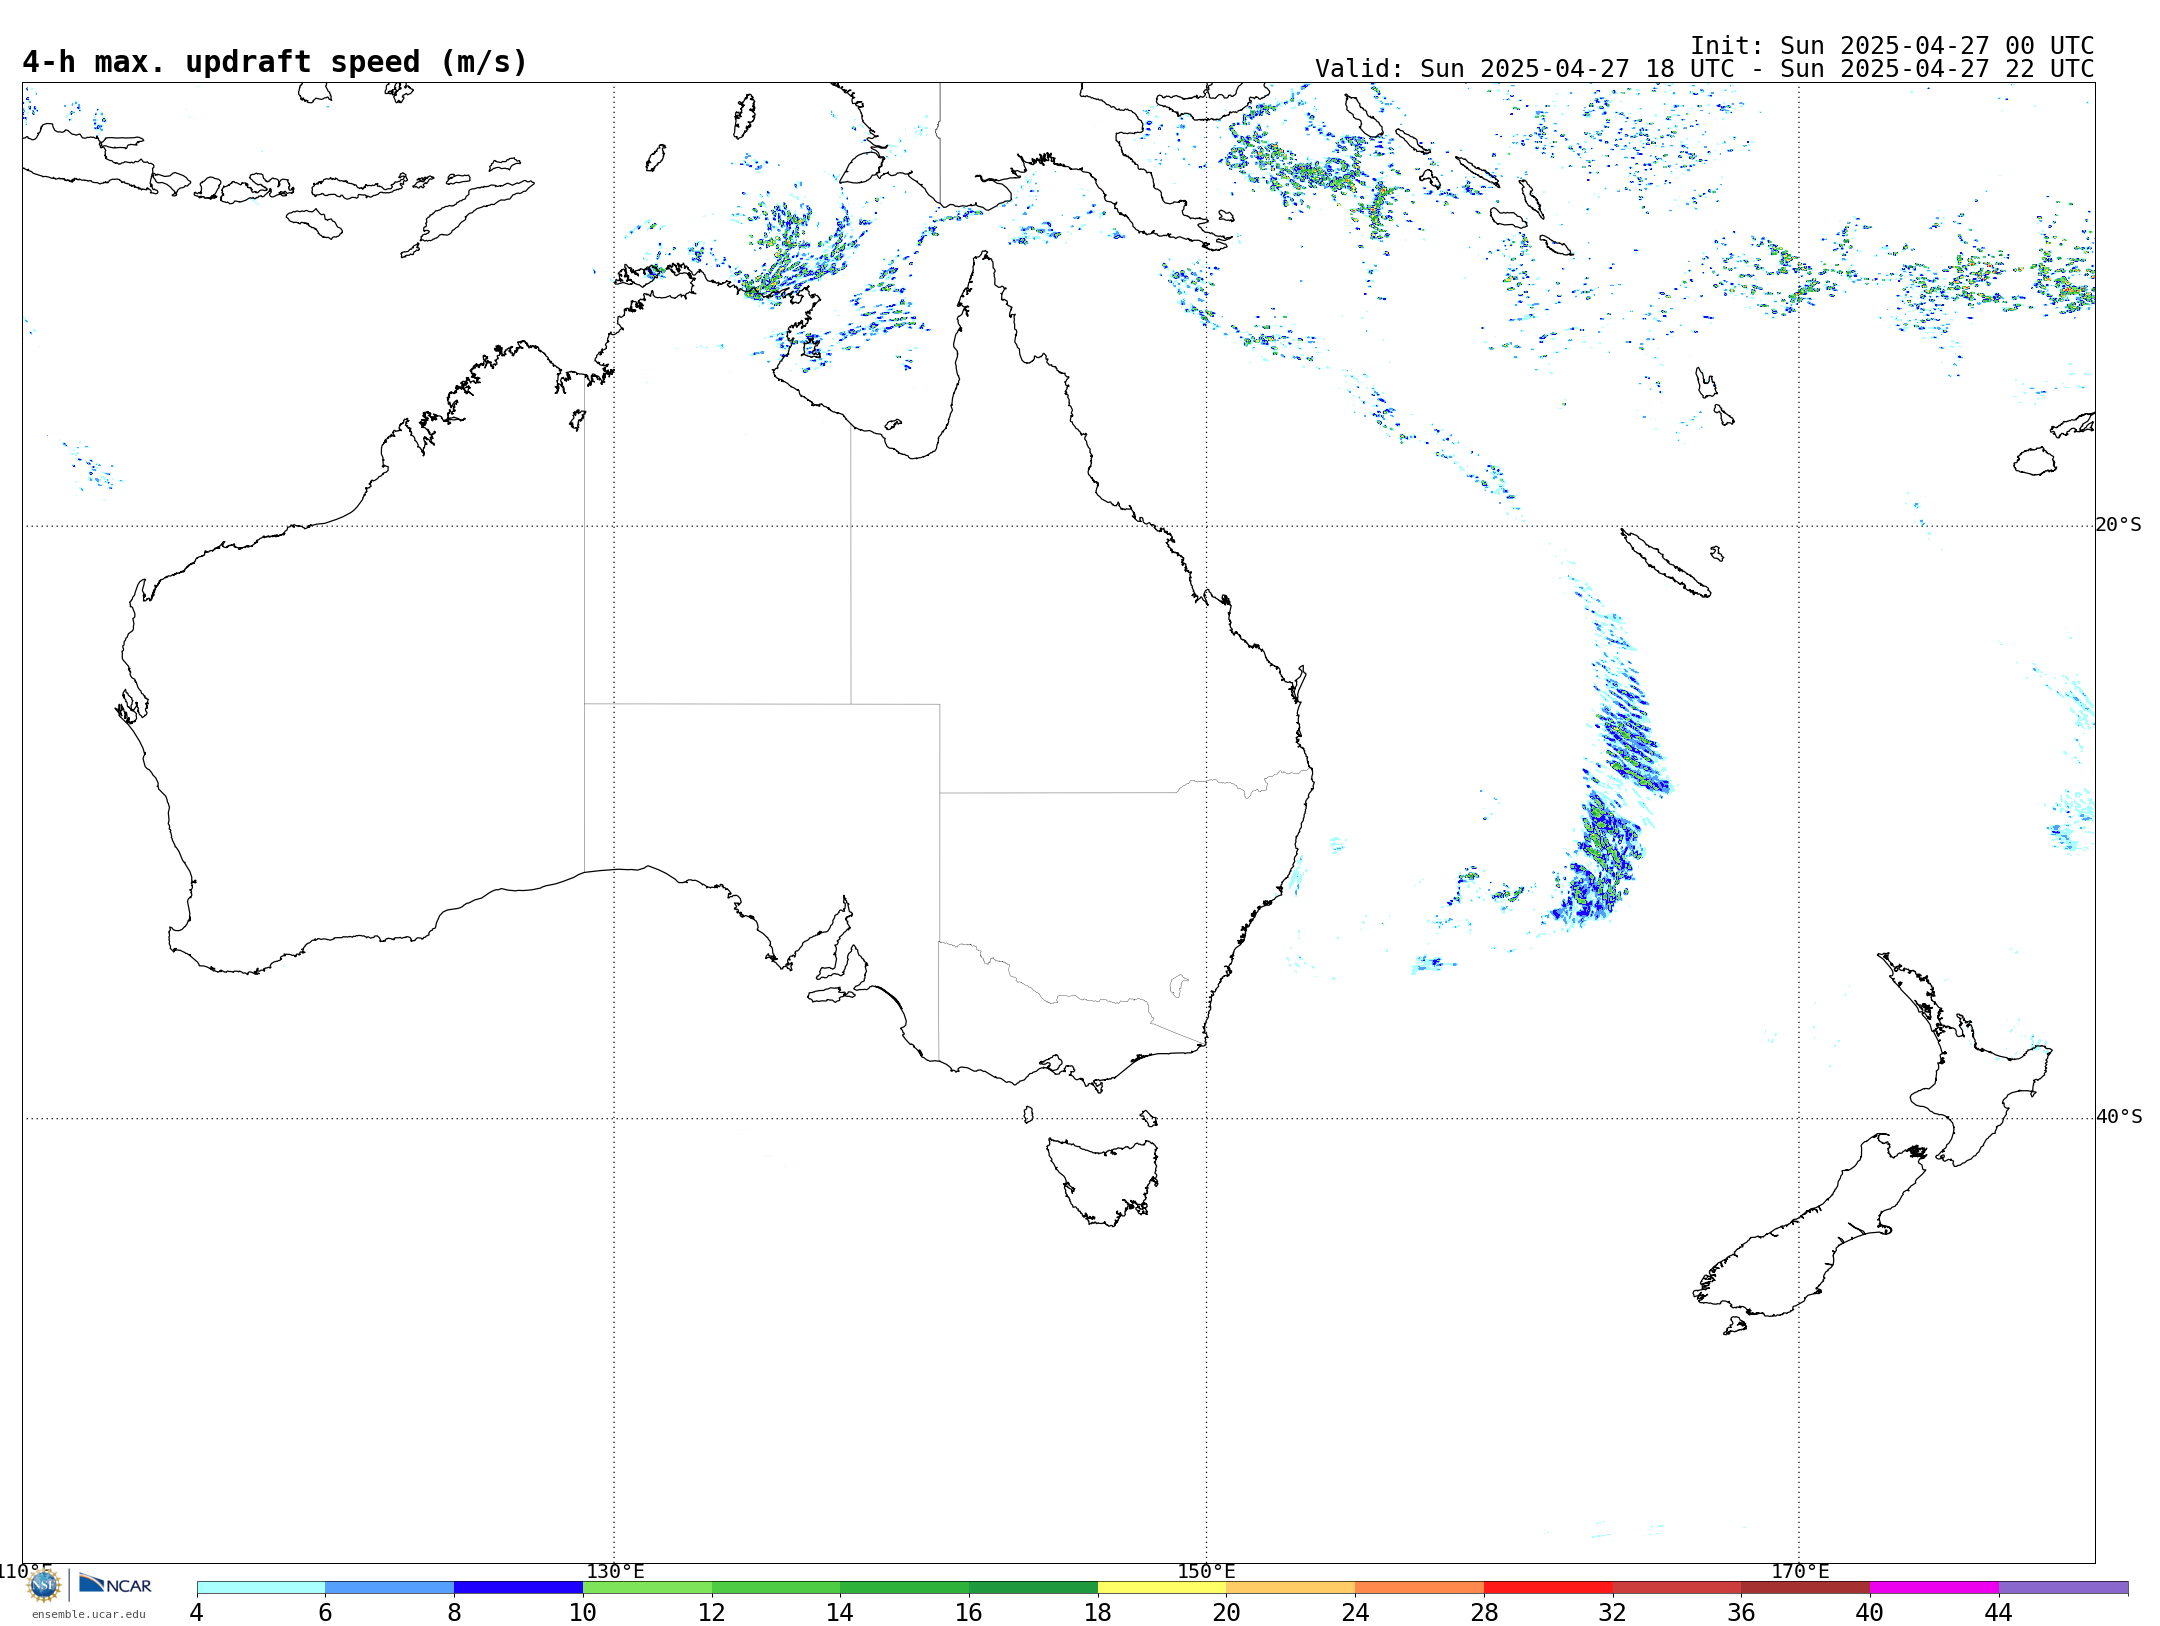The image size is (2160, 1626).
Task: Click the purple swatch above 44 m/s
Action: click(x=2063, y=1588)
